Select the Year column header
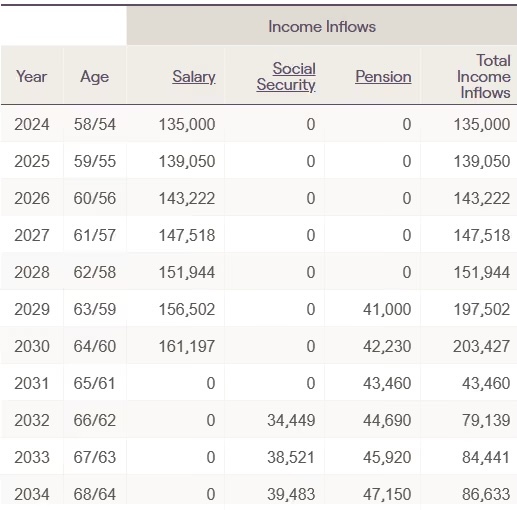 (x=32, y=77)
